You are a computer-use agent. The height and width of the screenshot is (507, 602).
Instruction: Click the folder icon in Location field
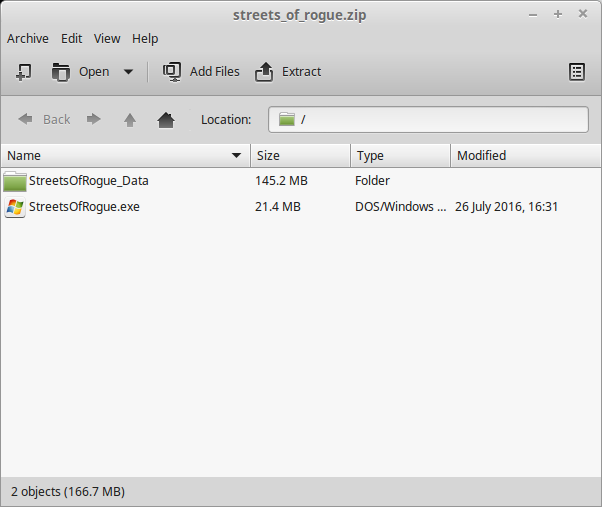click(x=287, y=119)
